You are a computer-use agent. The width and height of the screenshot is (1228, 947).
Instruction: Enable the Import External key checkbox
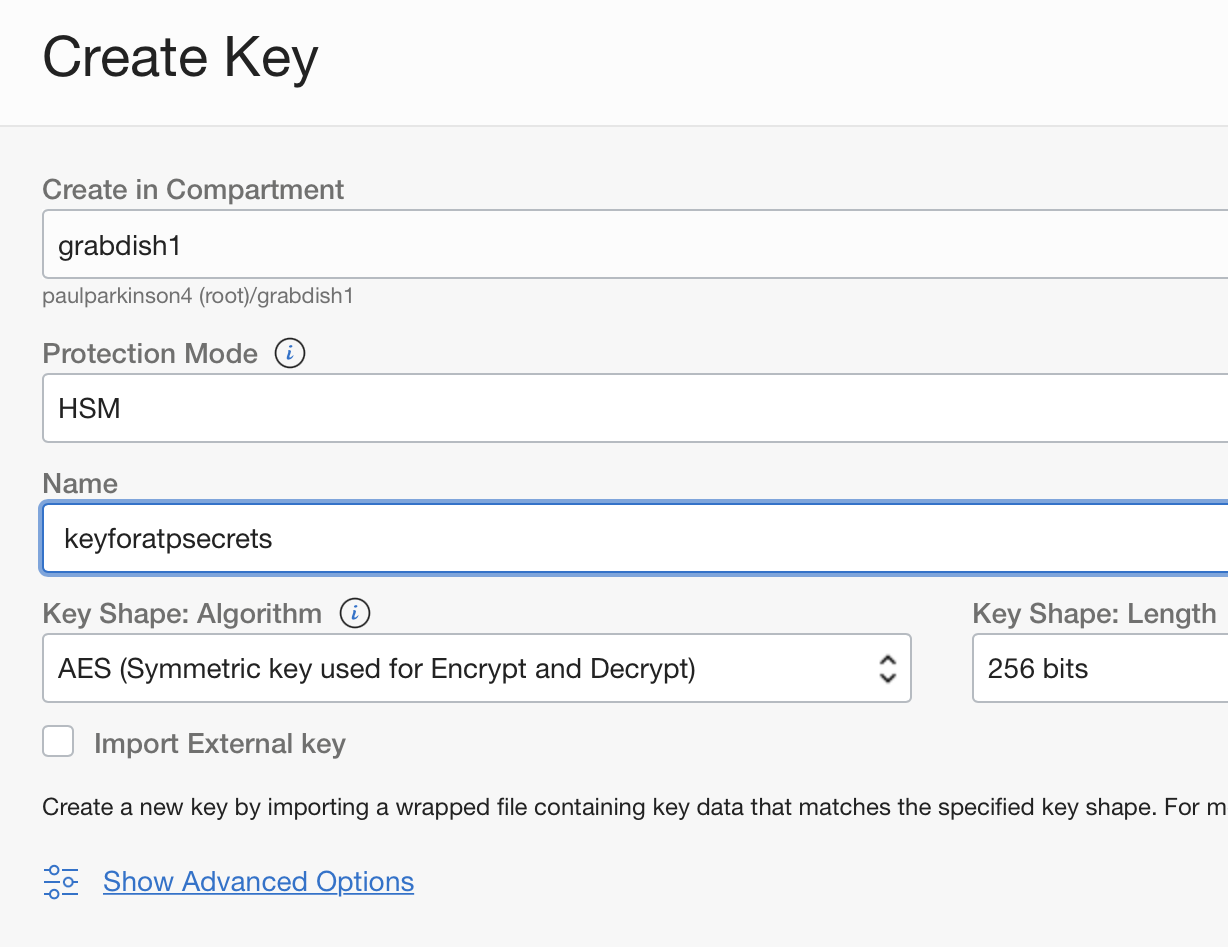pos(58,742)
